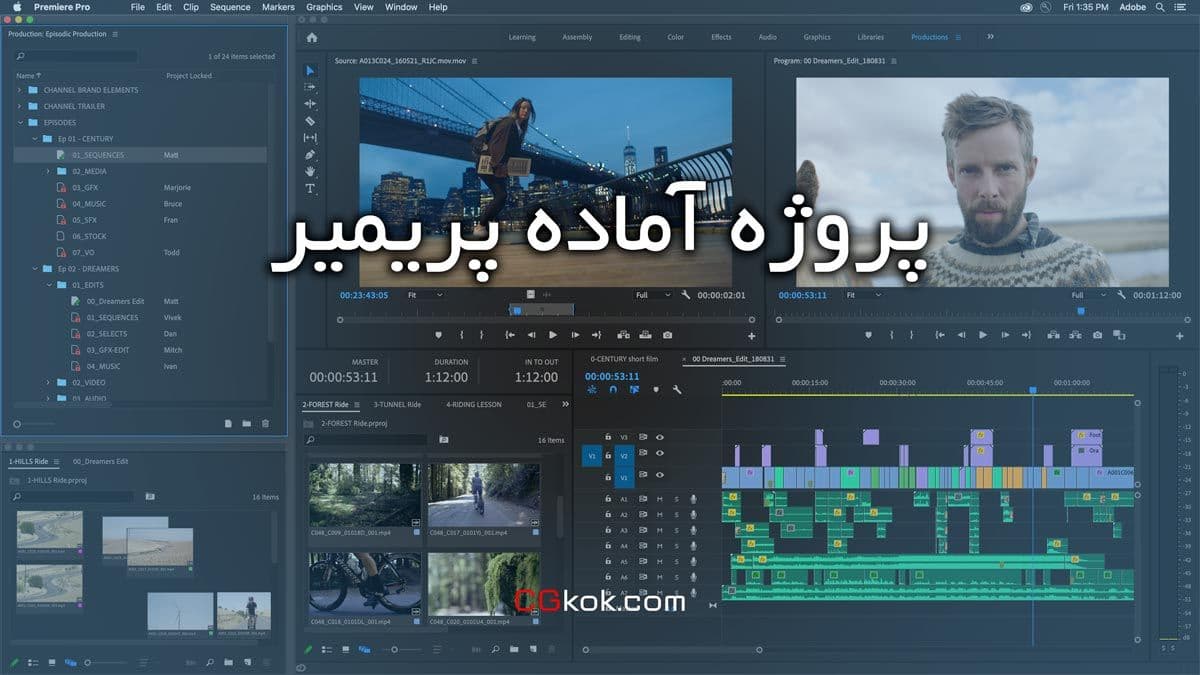This screenshot has width=1200, height=675.
Task: Play the Program monitor sequence
Action: click(x=983, y=335)
